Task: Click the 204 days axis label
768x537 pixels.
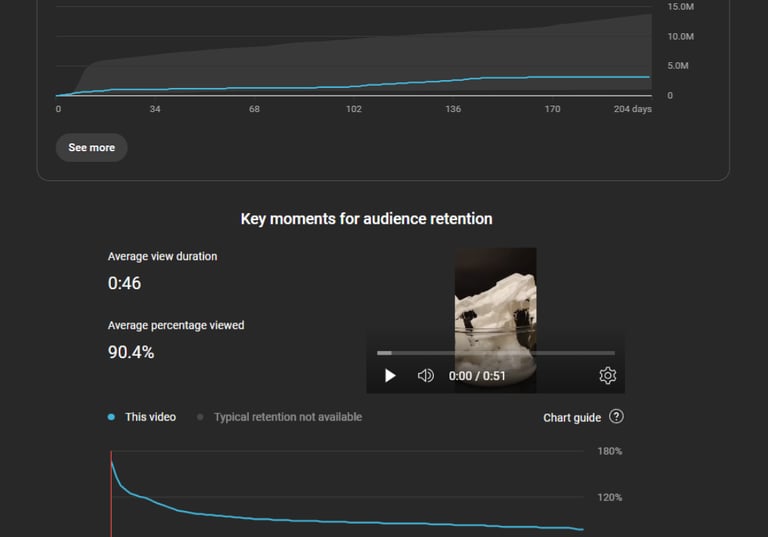Action: point(632,109)
